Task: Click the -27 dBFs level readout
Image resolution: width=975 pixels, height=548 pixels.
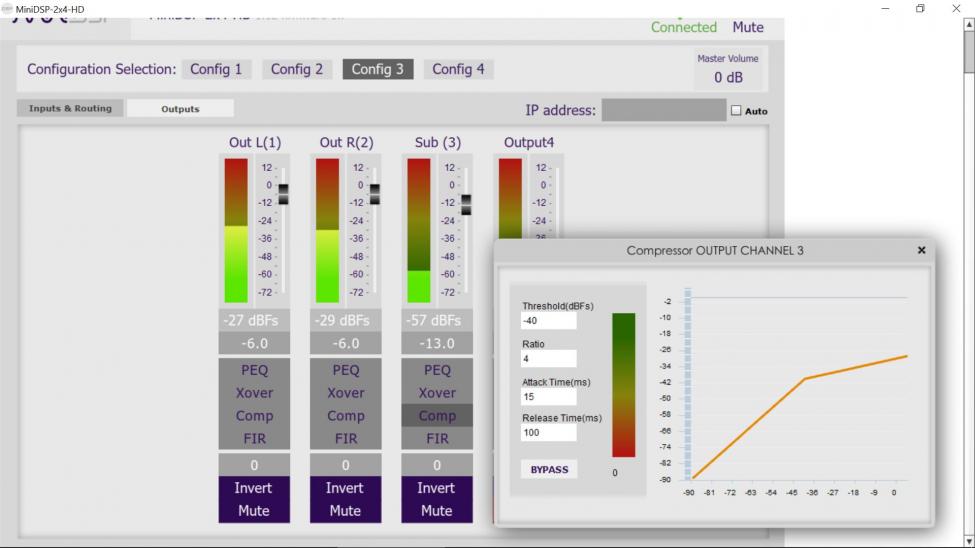Action: (254, 320)
